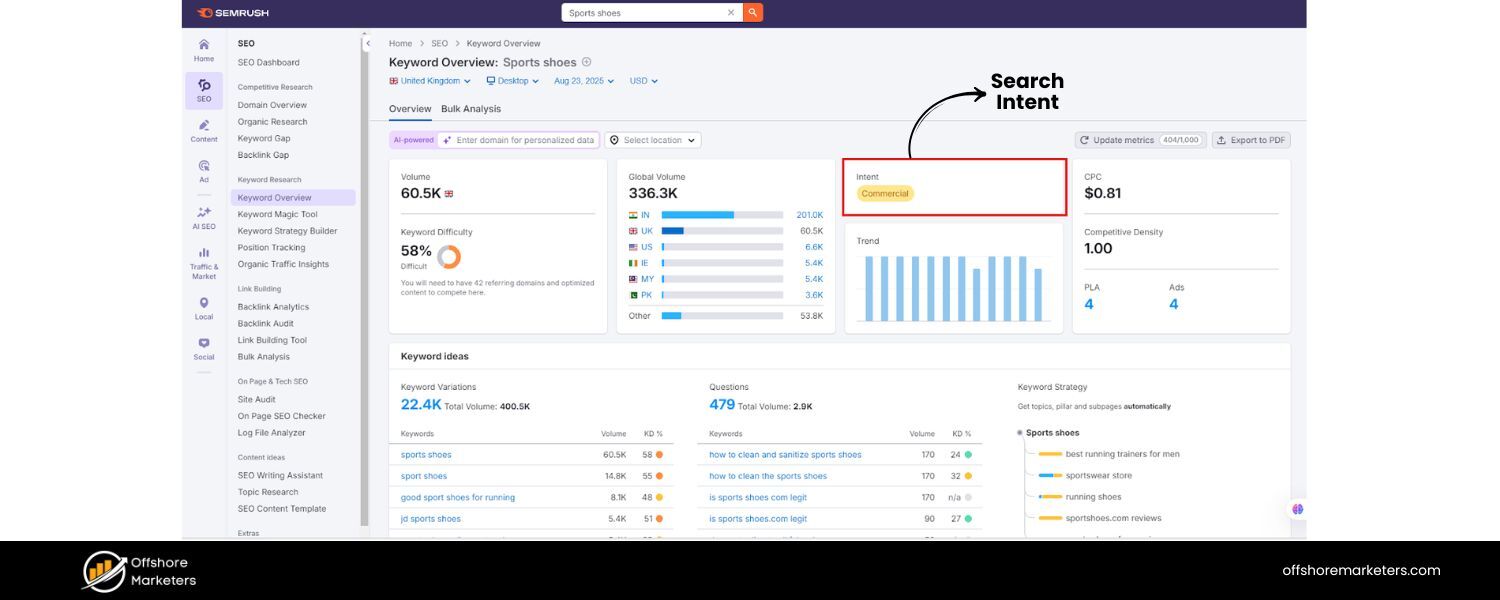Click the domain input for personalized data
The height and width of the screenshot is (600, 1500).
click(518, 140)
